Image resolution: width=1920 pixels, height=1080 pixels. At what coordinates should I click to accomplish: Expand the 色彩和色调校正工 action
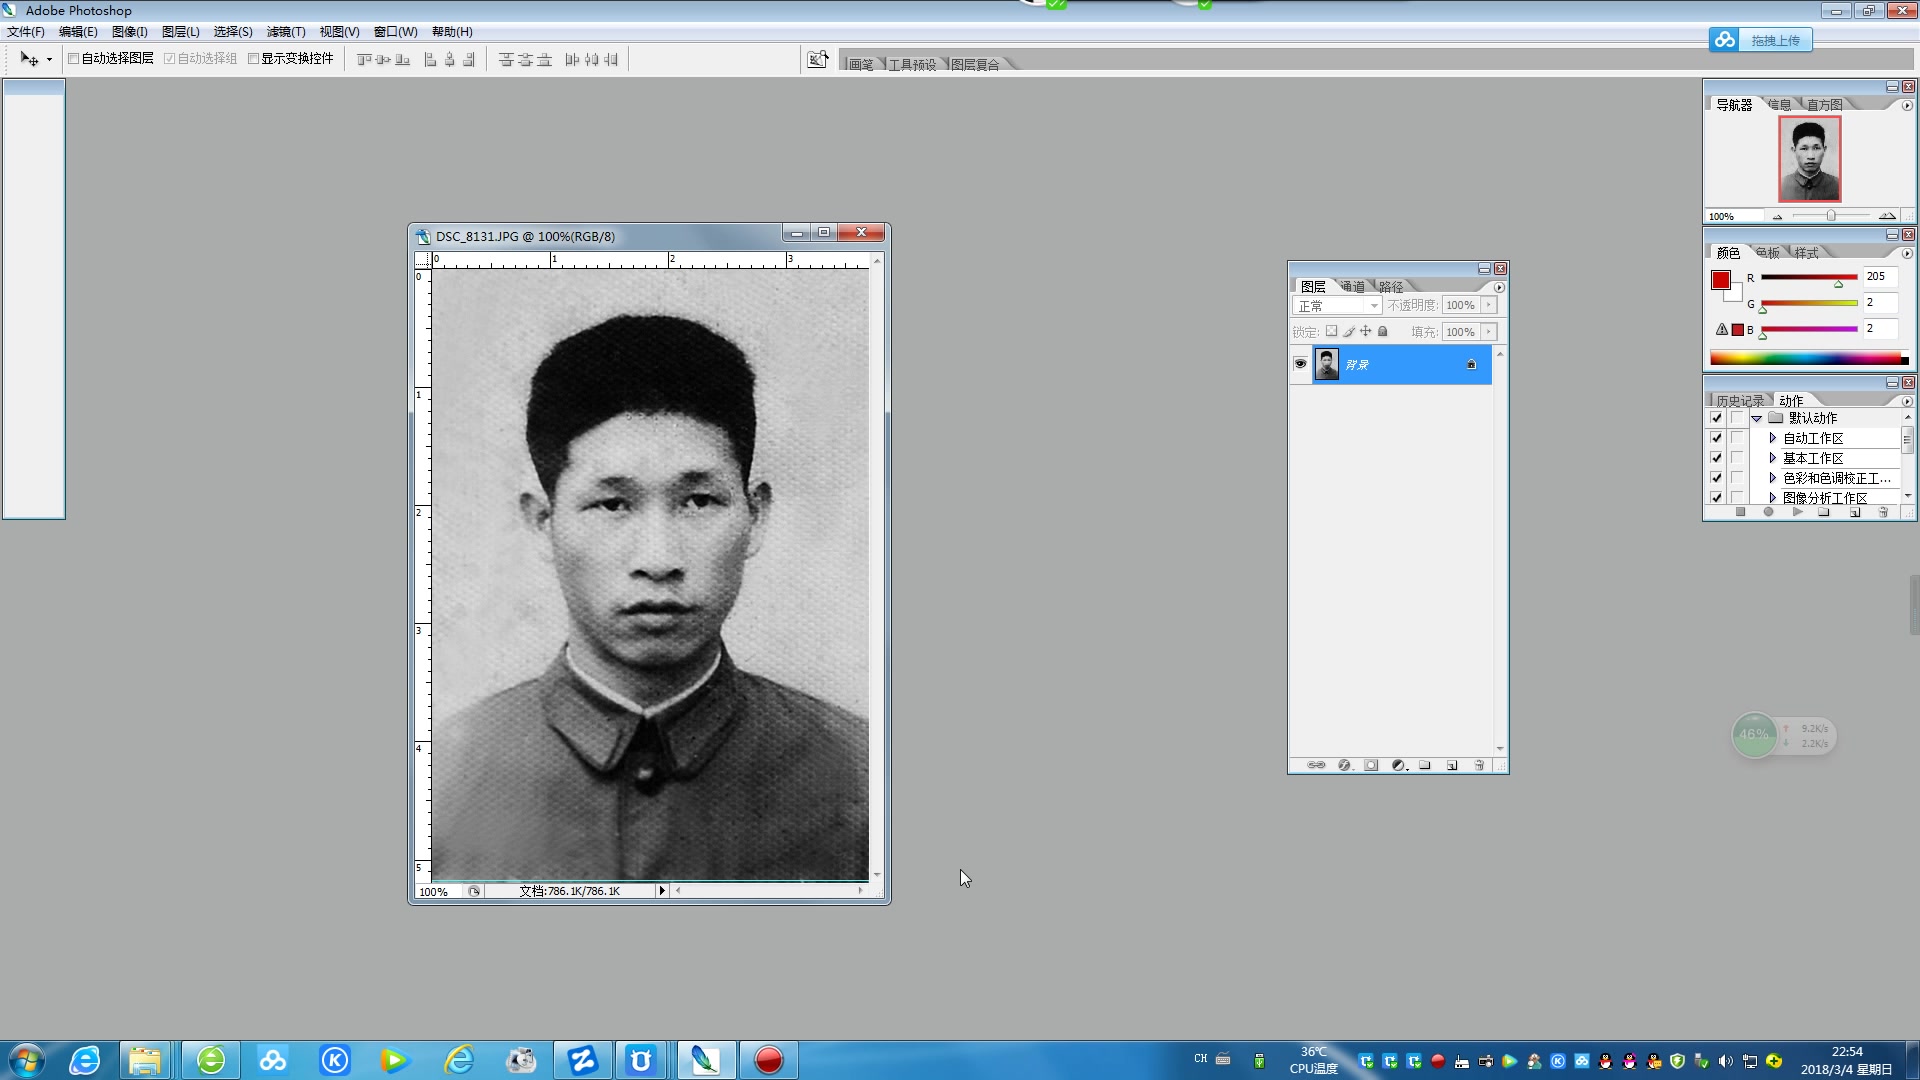[x=1773, y=478]
